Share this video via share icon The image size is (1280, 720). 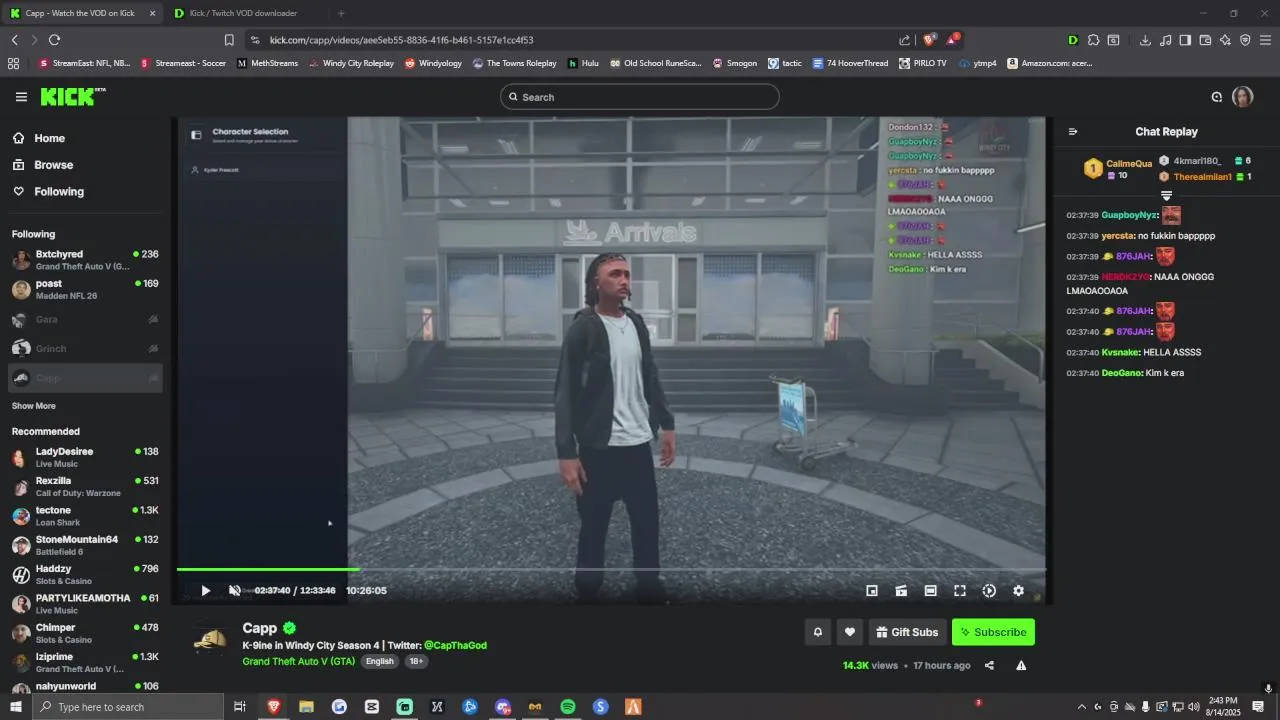[x=989, y=666]
